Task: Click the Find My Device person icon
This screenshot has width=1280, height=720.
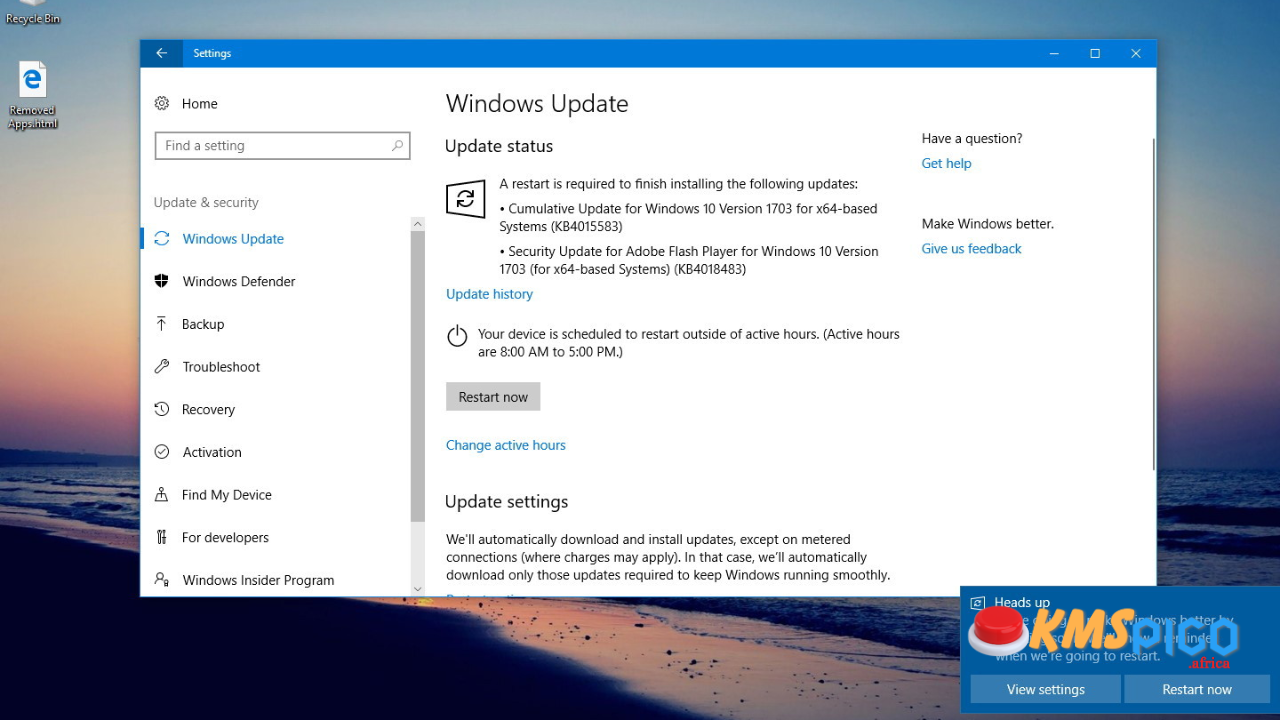Action: pyautogui.click(x=162, y=494)
